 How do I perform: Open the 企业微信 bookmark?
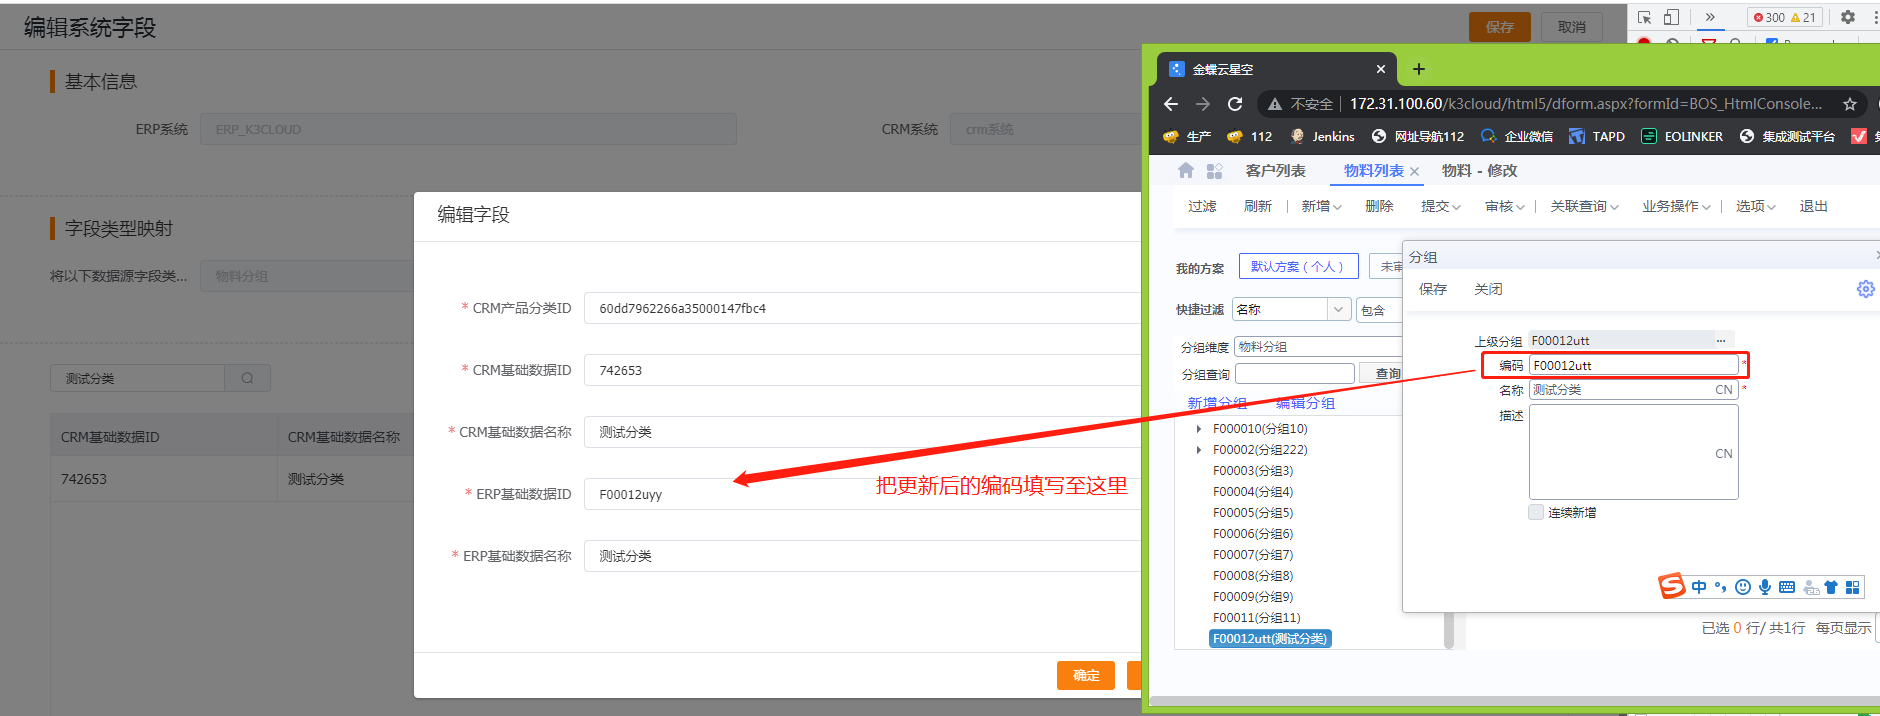pyautogui.click(x=1517, y=136)
